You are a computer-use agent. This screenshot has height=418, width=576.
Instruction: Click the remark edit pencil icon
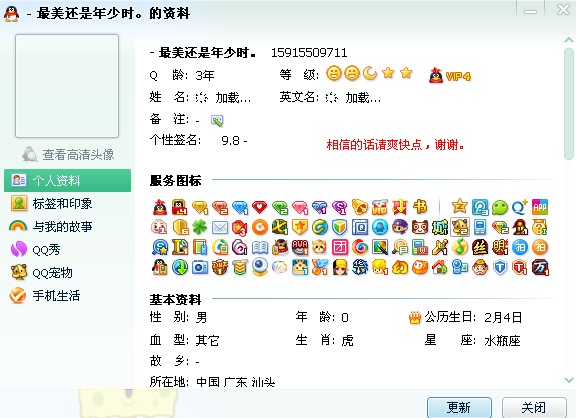(217, 120)
